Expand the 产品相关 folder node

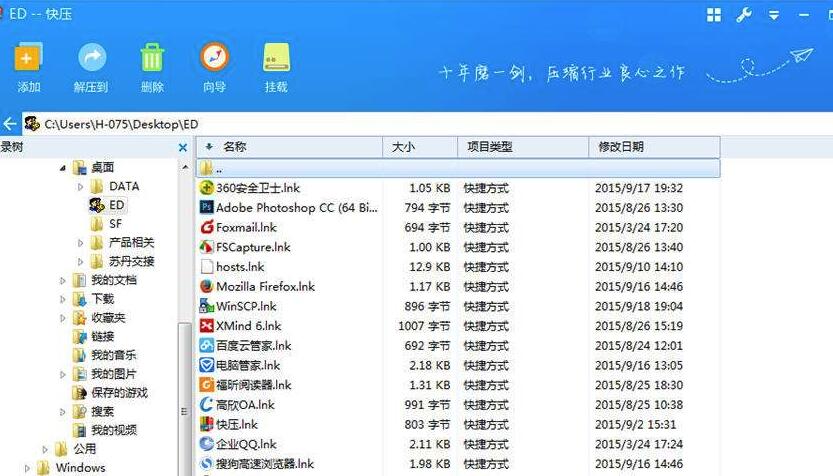tap(80, 243)
